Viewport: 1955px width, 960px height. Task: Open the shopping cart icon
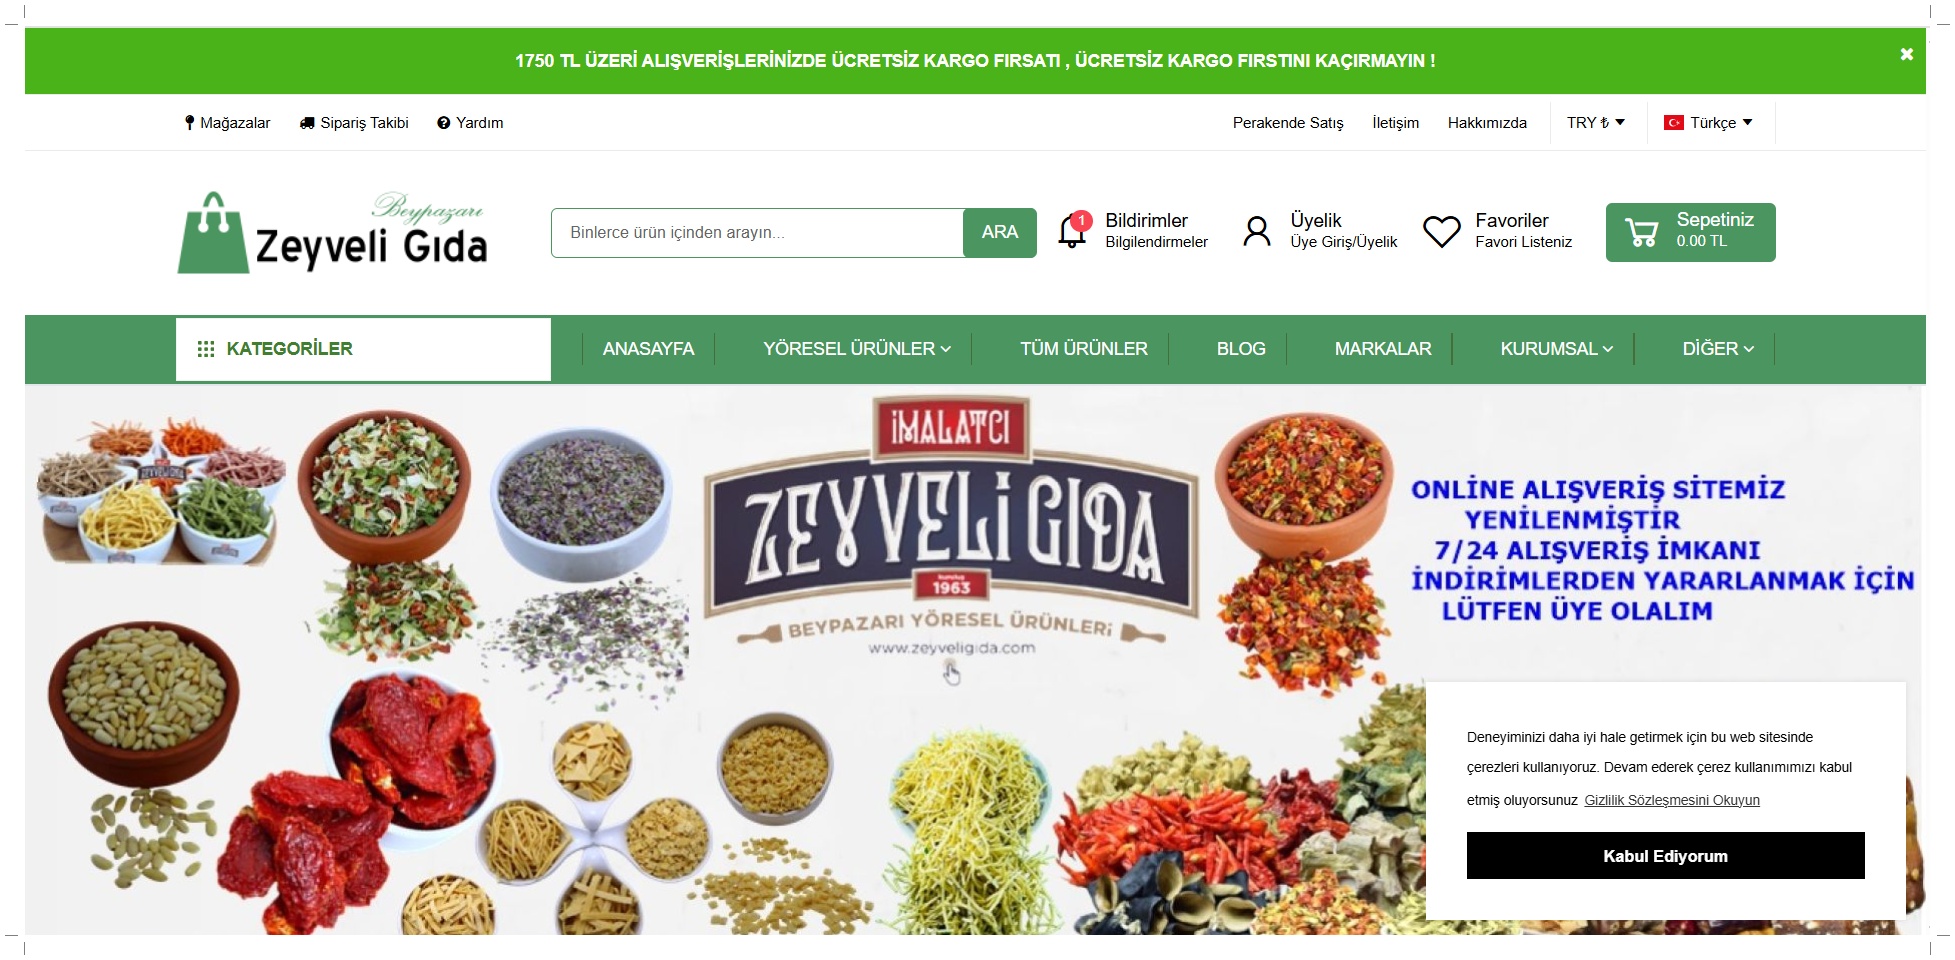coord(1641,233)
